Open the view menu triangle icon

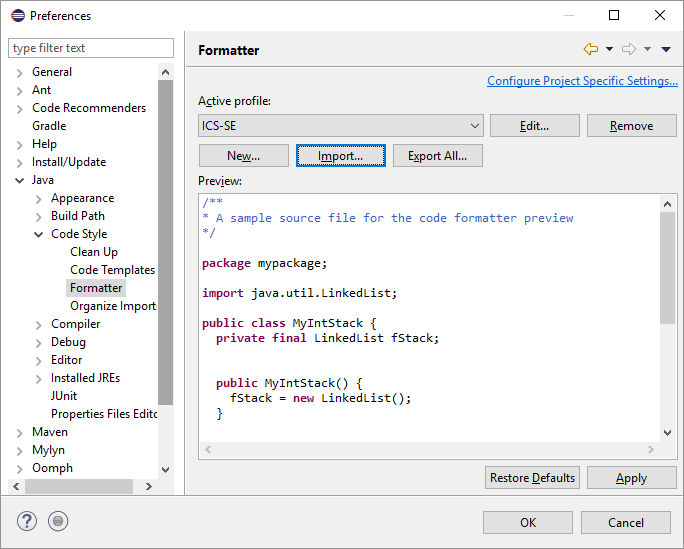point(666,49)
